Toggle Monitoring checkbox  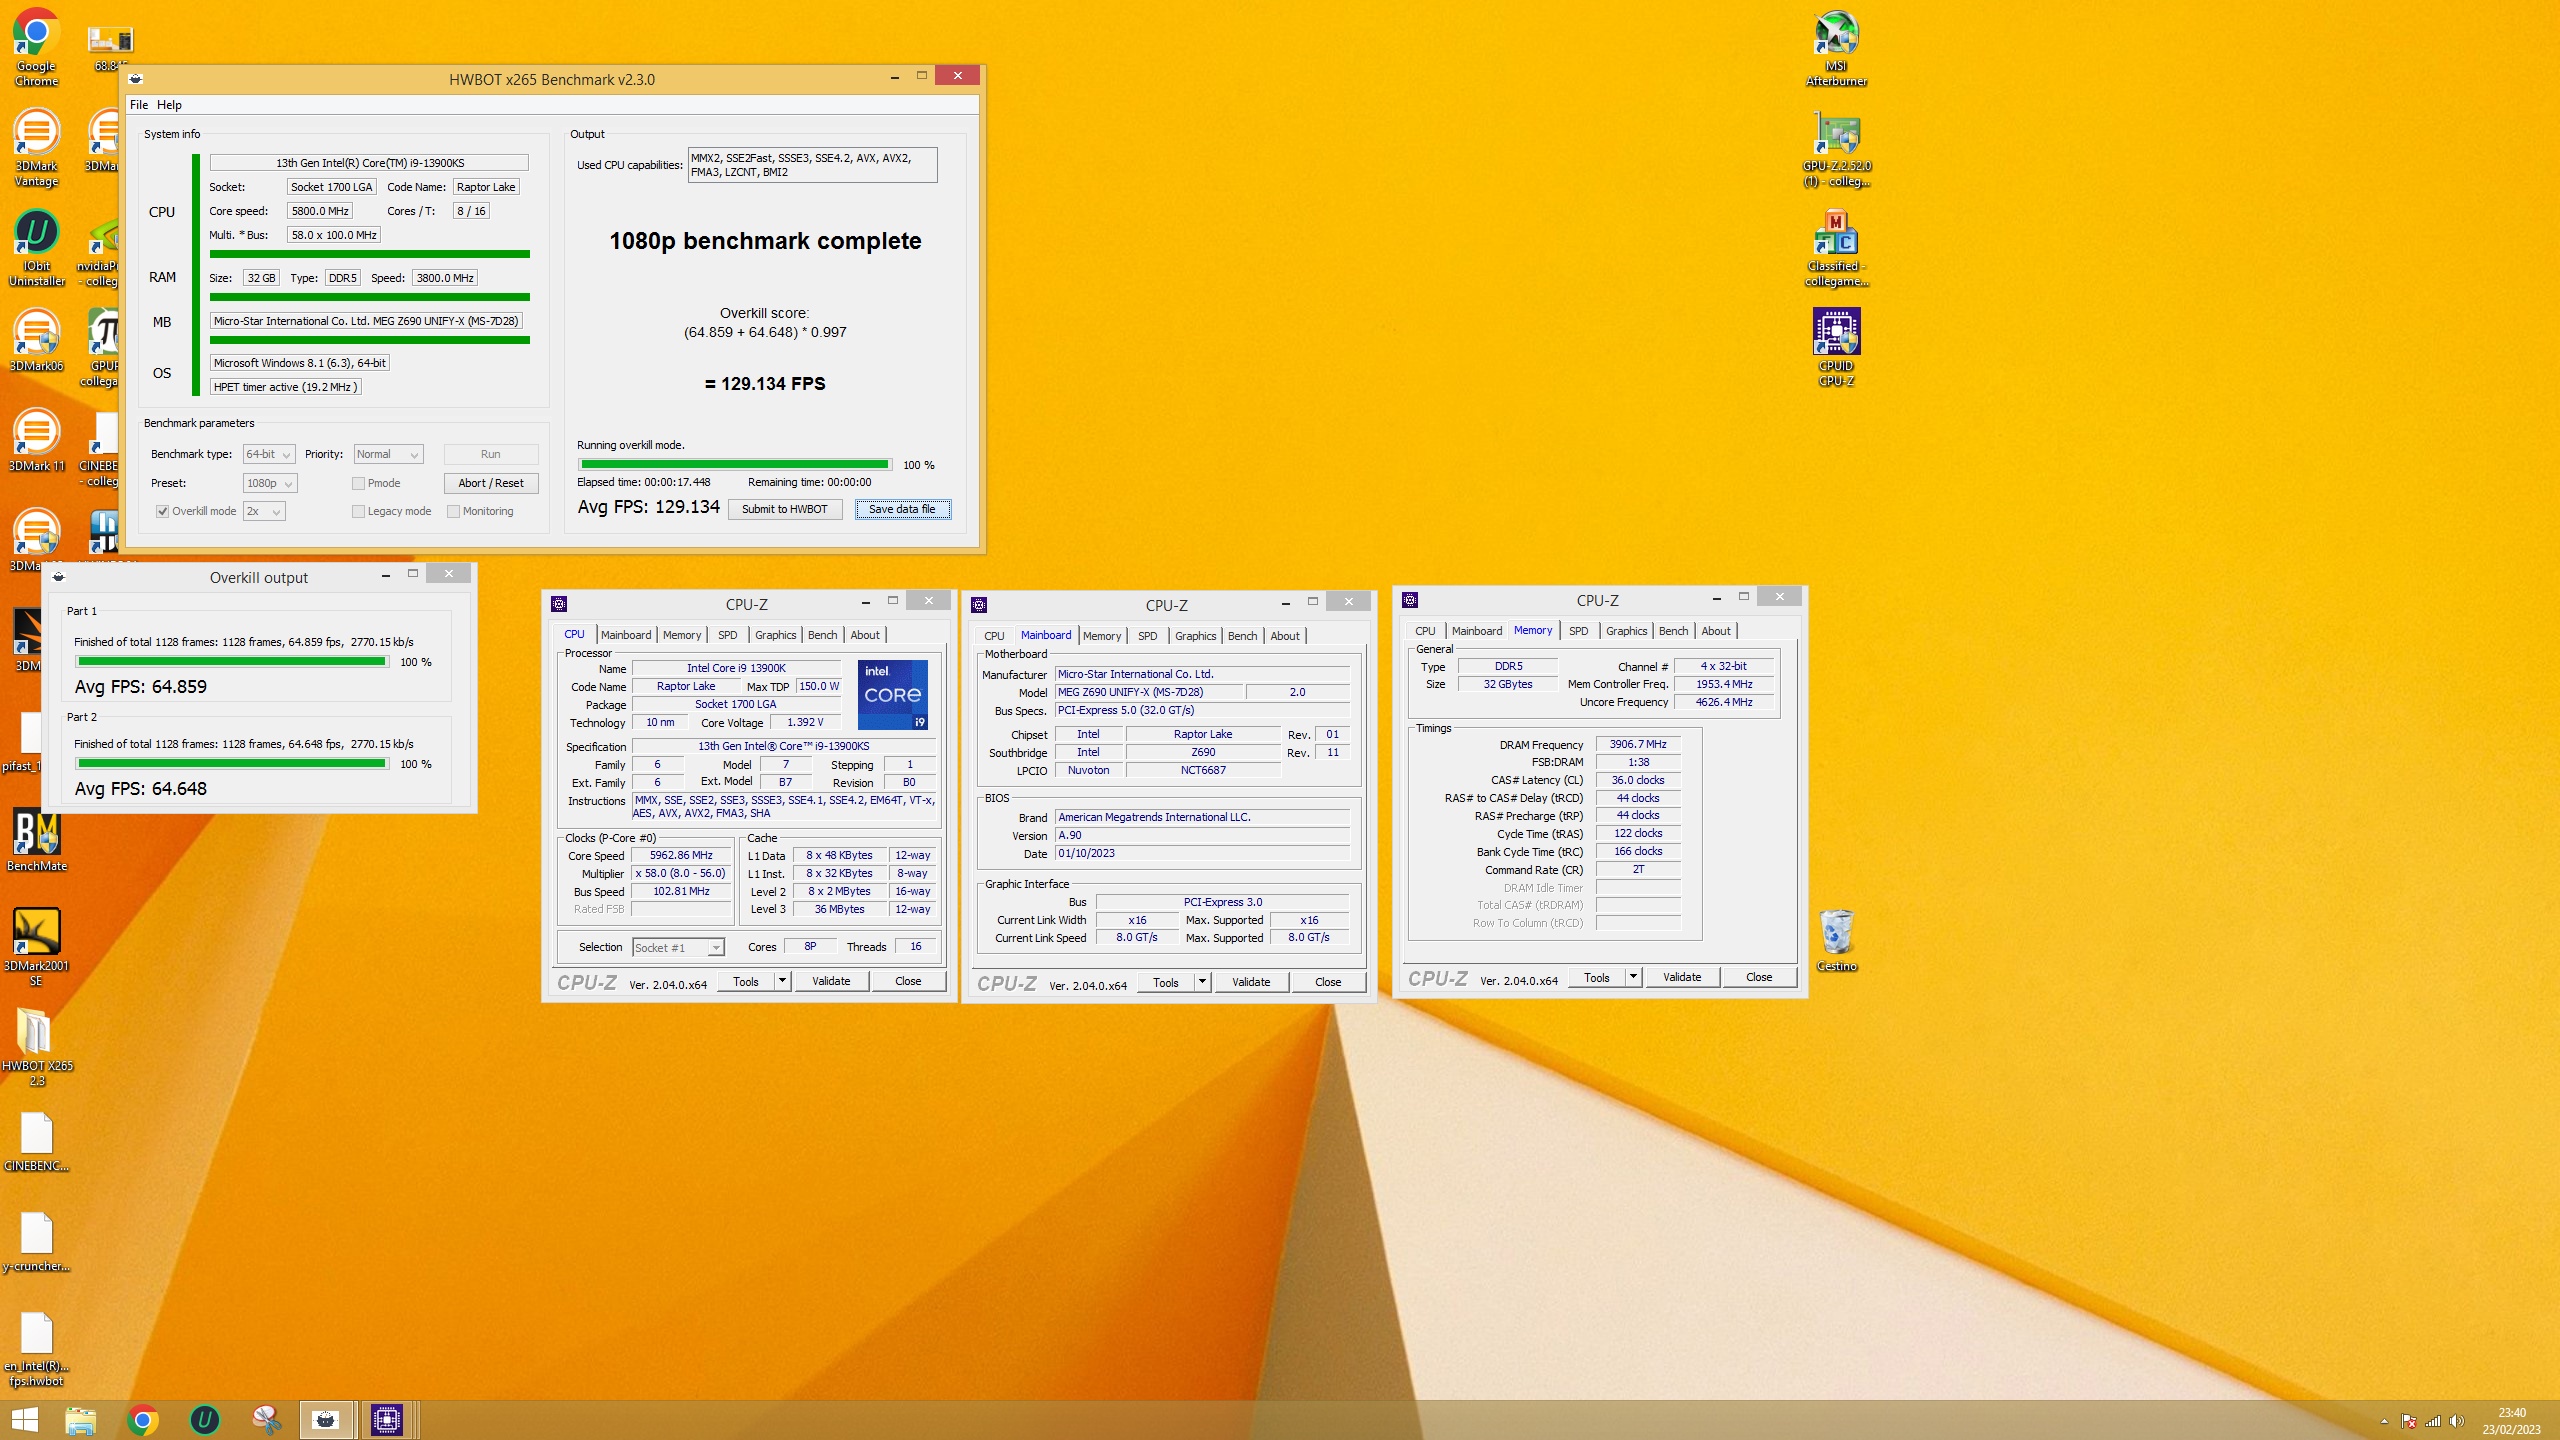[x=453, y=511]
